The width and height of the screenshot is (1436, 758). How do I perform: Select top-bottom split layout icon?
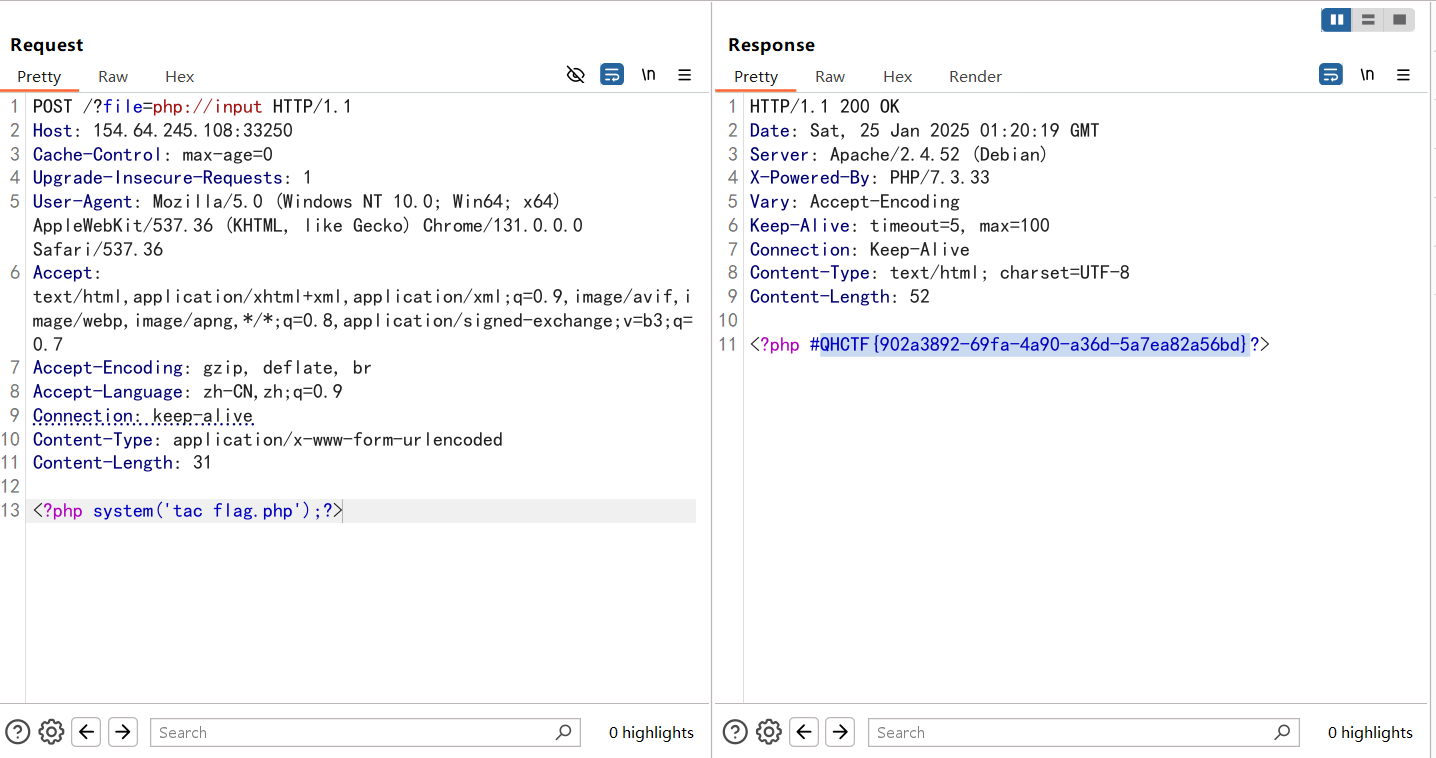1368,19
